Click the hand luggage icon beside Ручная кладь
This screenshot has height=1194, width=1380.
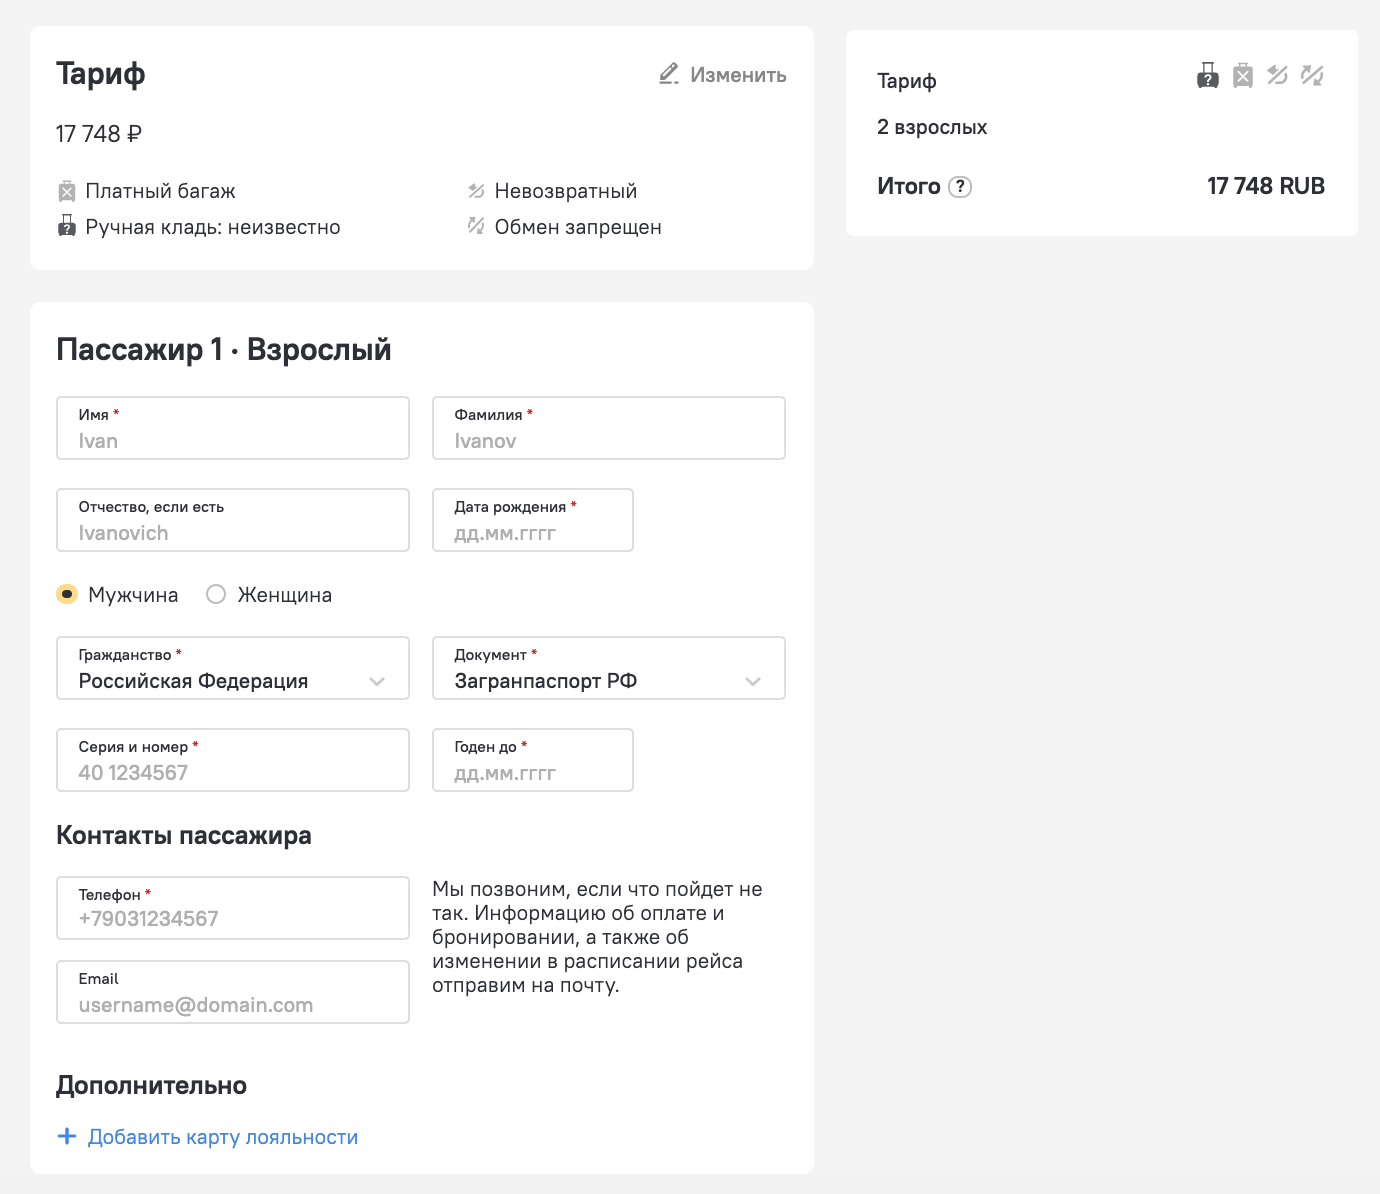point(67,226)
